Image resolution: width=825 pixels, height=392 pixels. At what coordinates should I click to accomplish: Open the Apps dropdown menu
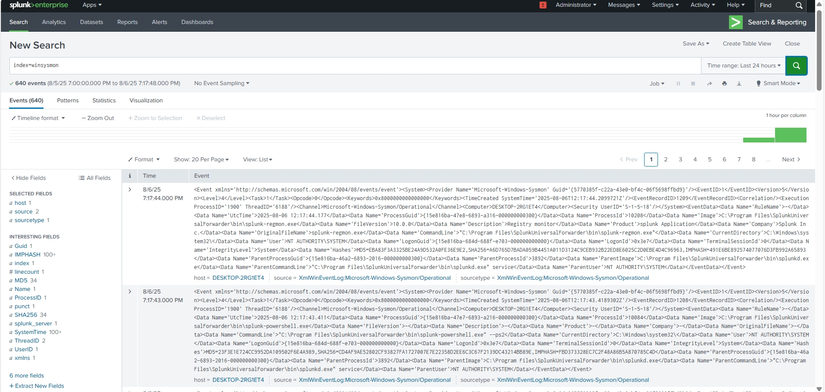pos(92,5)
